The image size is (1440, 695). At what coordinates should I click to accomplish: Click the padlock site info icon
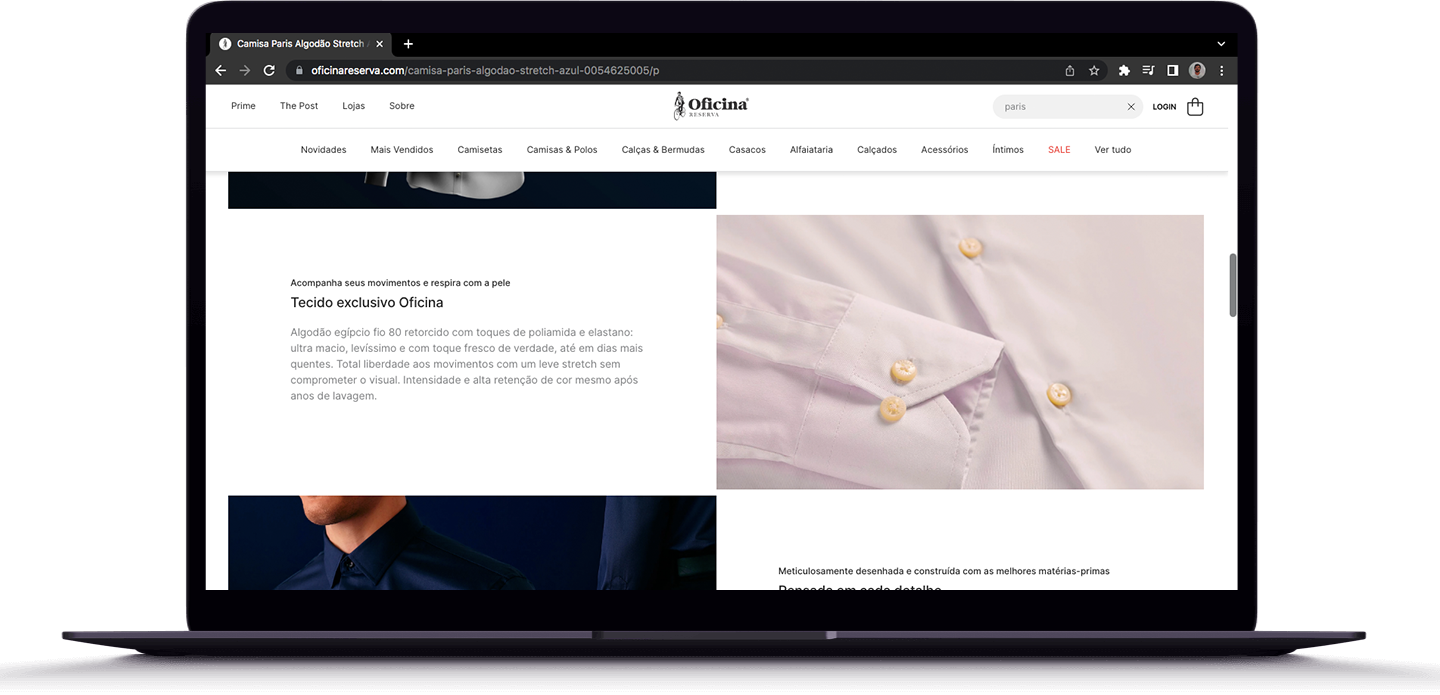[298, 71]
